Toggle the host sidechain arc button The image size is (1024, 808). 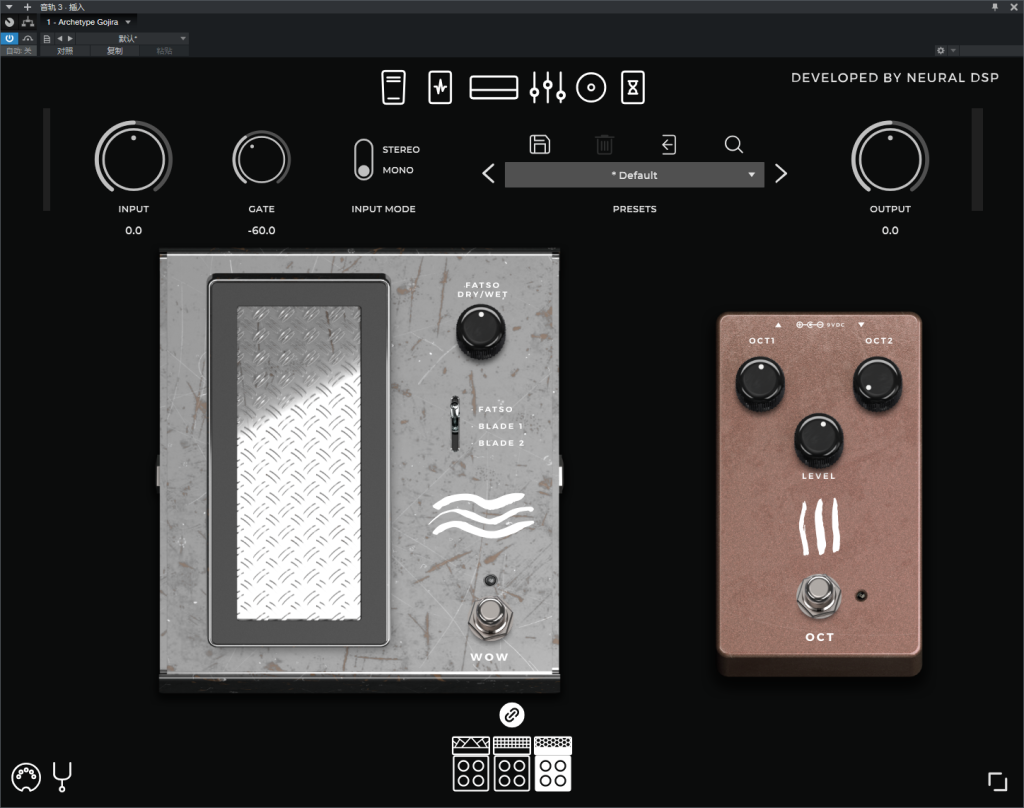point(28,39)
